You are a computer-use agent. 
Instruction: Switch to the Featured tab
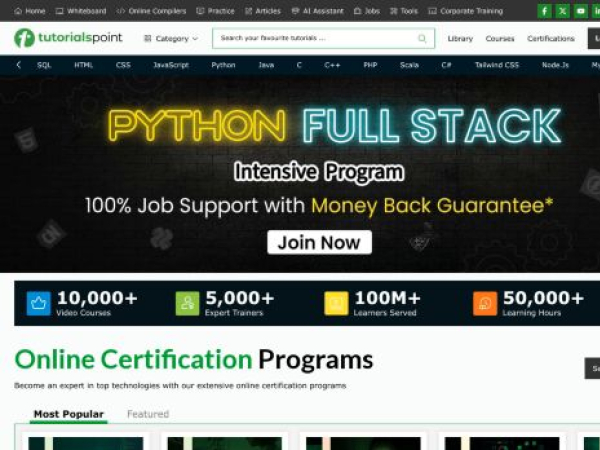point(148,414)
